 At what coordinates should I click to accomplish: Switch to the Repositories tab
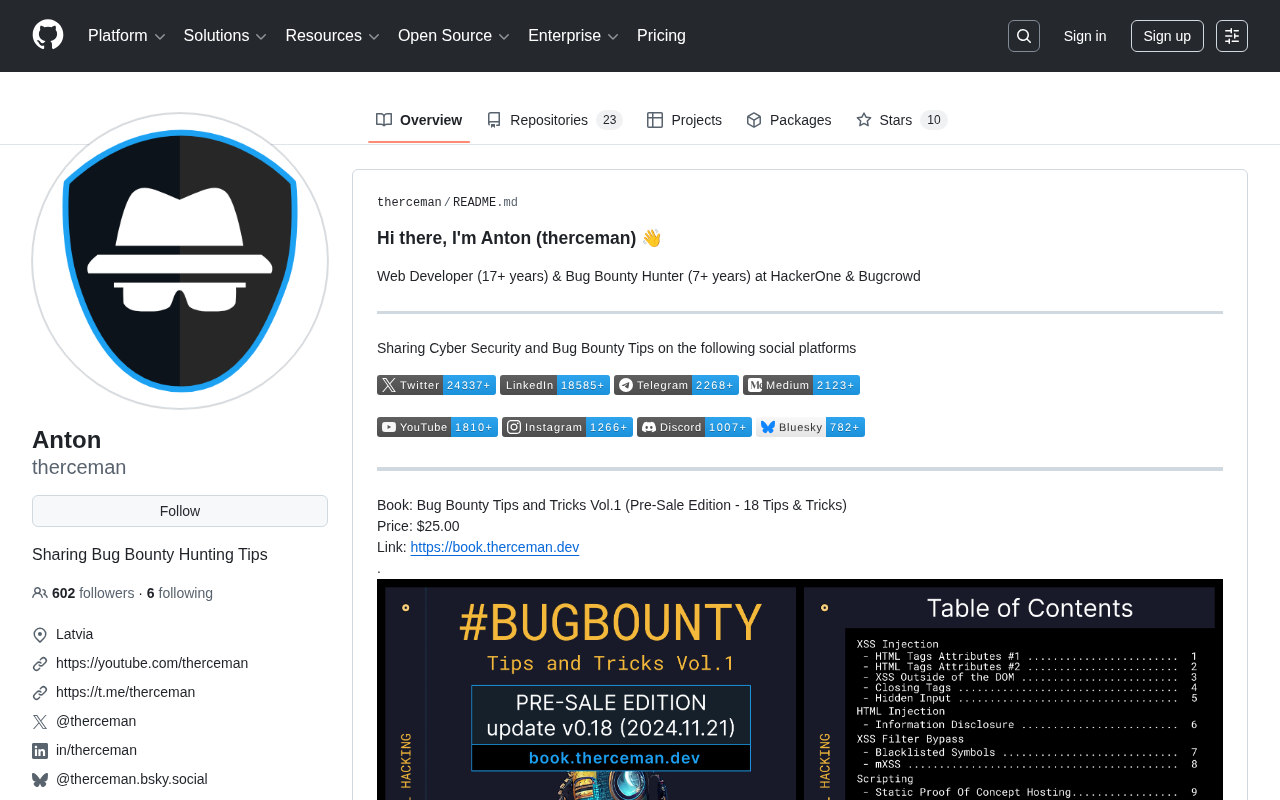click(554, 120)
